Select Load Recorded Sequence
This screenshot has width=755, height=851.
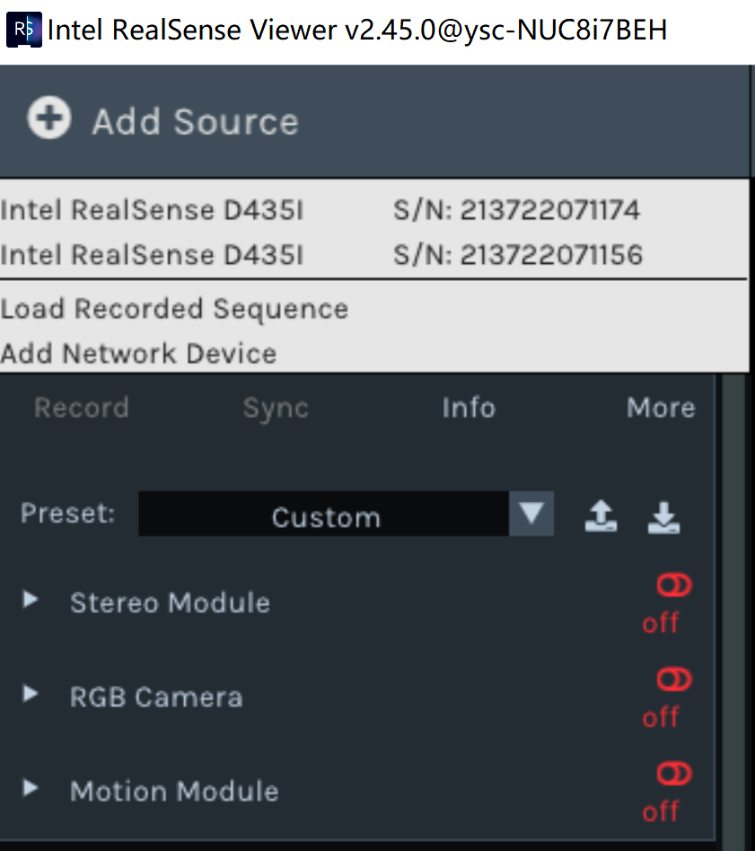(x=175, y=309)
